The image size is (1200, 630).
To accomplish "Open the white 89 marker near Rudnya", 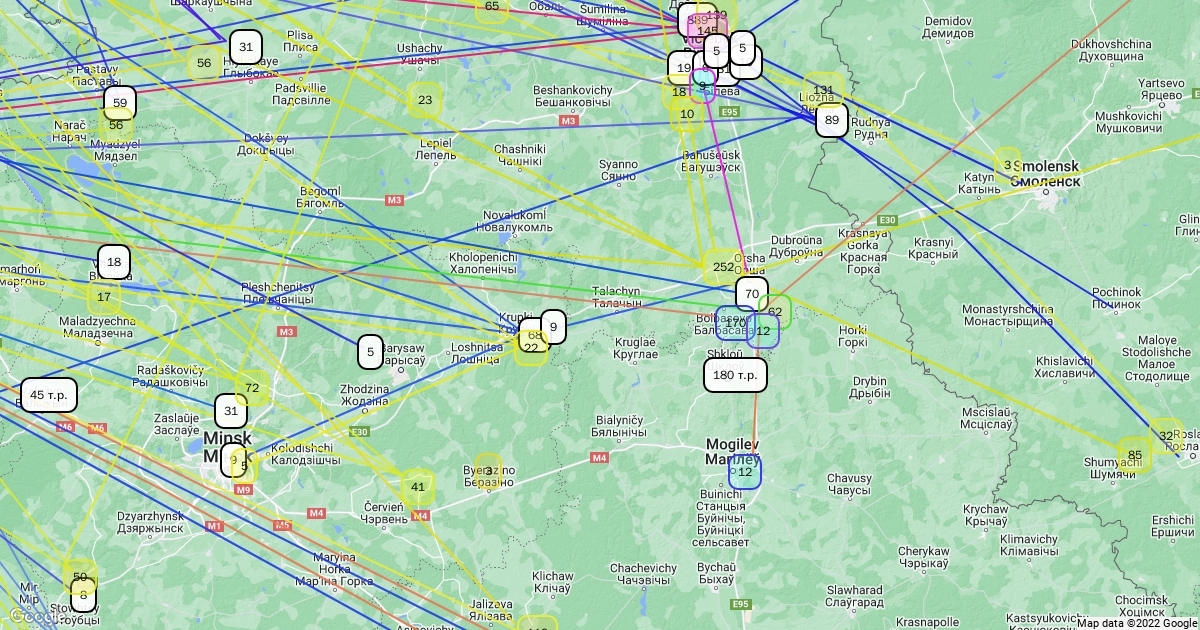I will (831, 121).
